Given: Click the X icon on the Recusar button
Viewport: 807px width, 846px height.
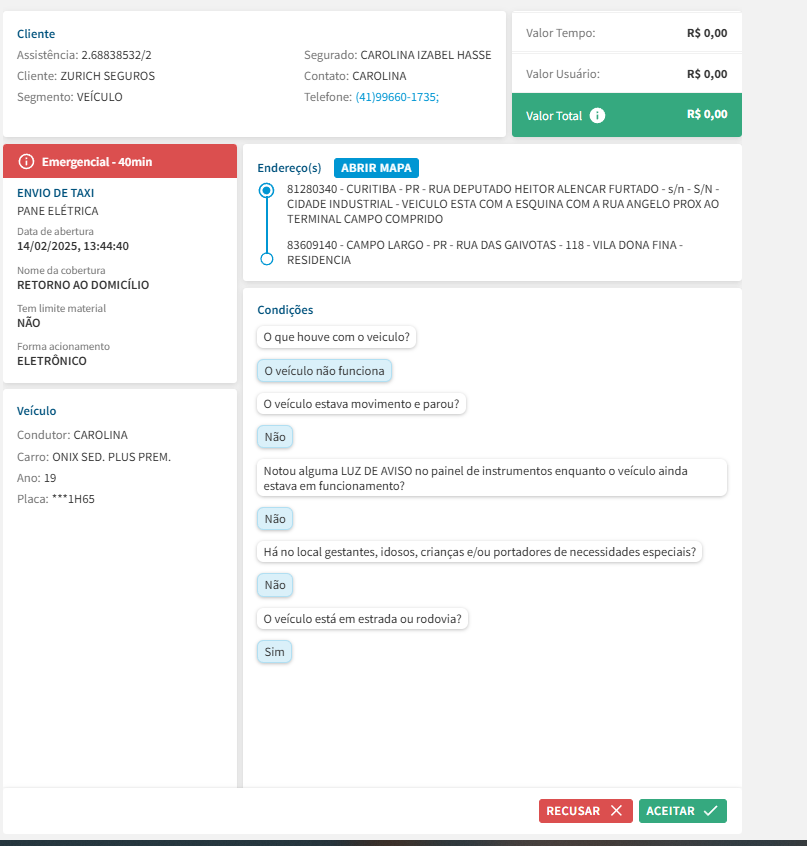Looking at the screenshot, I should 616,811.
